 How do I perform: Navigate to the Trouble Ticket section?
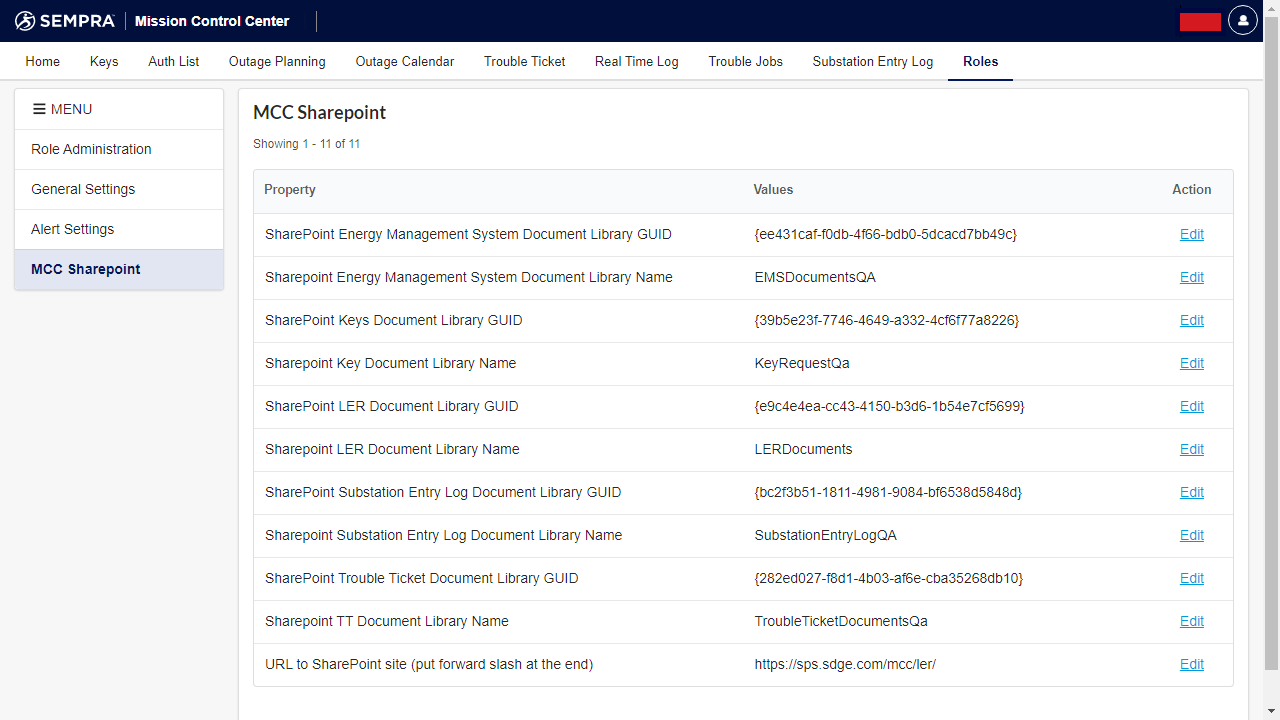coord(524,61)
